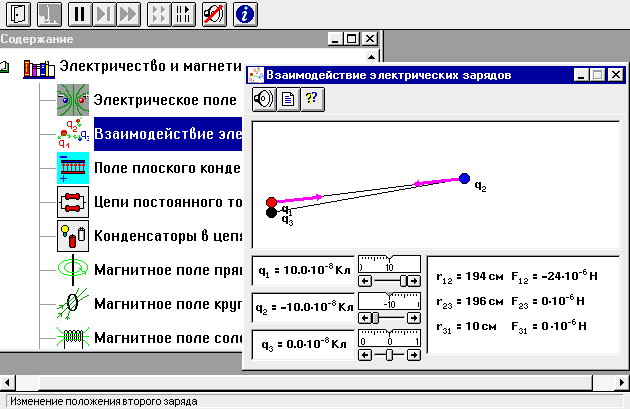Click the step forward playback button

pos(104,14)
